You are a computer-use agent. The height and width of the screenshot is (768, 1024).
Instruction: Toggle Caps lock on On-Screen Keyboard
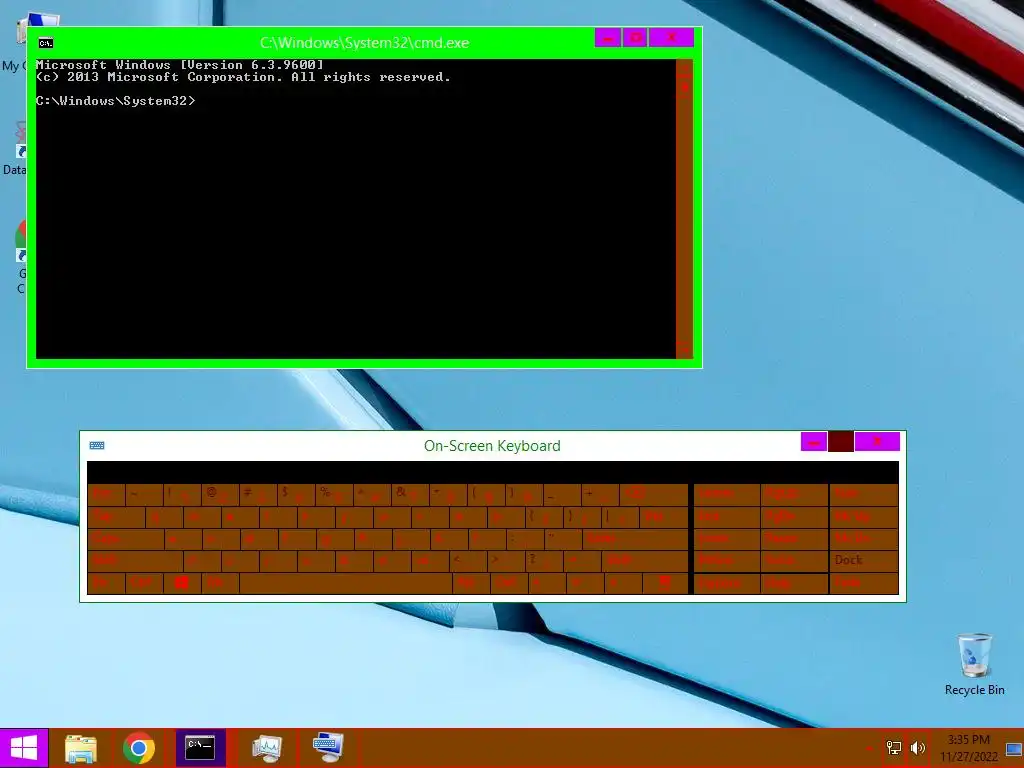click(125, 539)
